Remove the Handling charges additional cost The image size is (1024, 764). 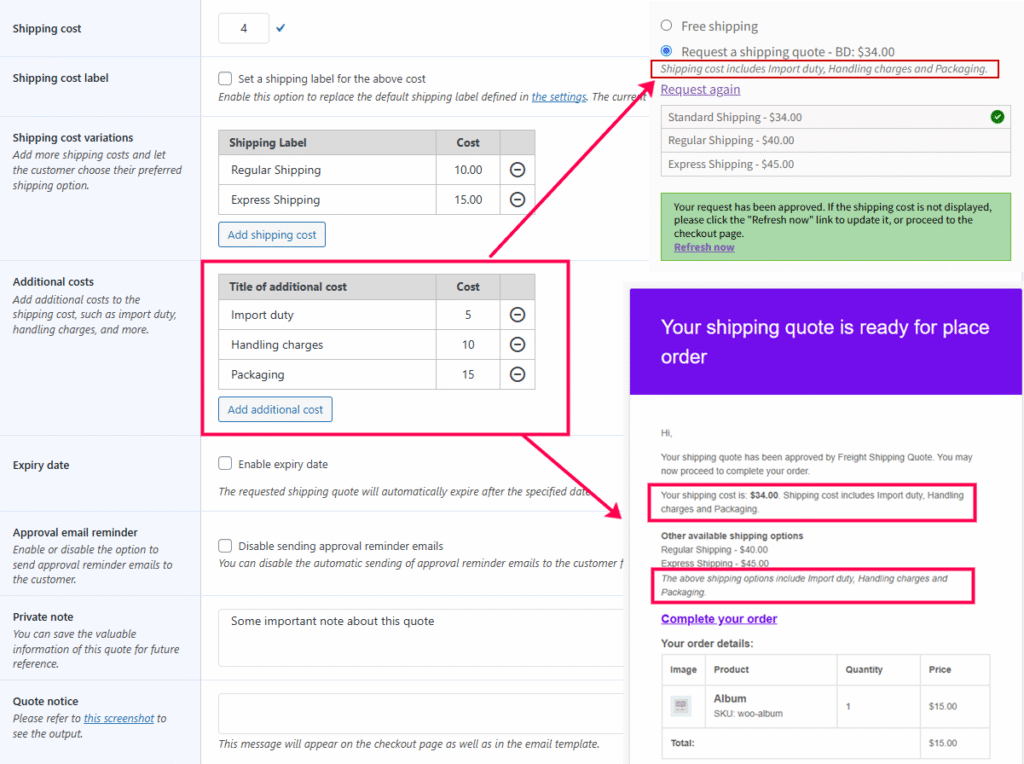click(x=517, y=344)
